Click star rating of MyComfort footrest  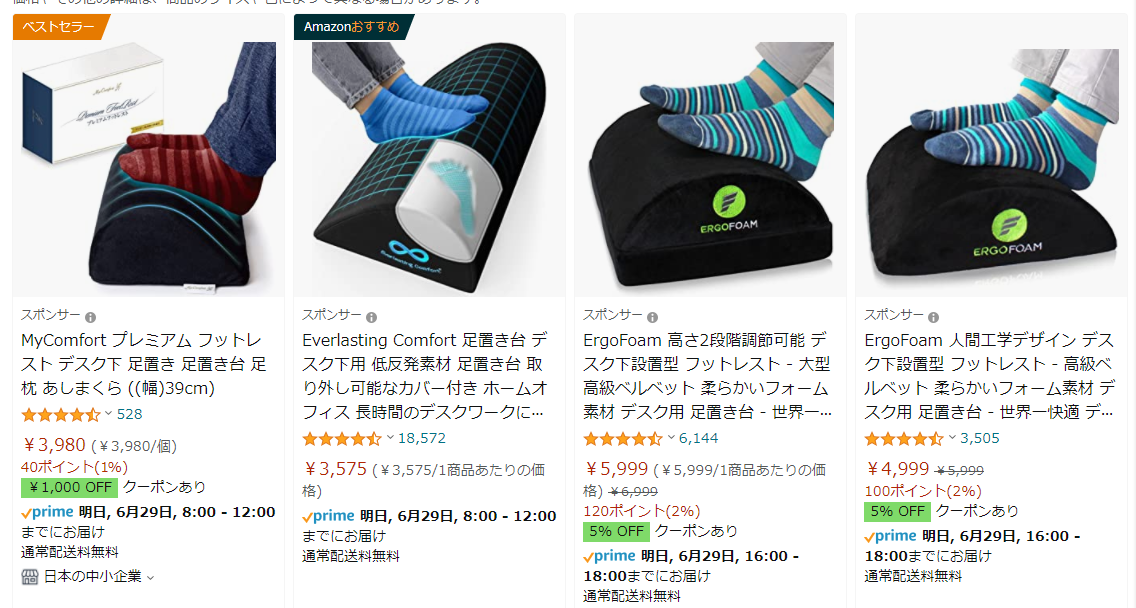(61, 415)
